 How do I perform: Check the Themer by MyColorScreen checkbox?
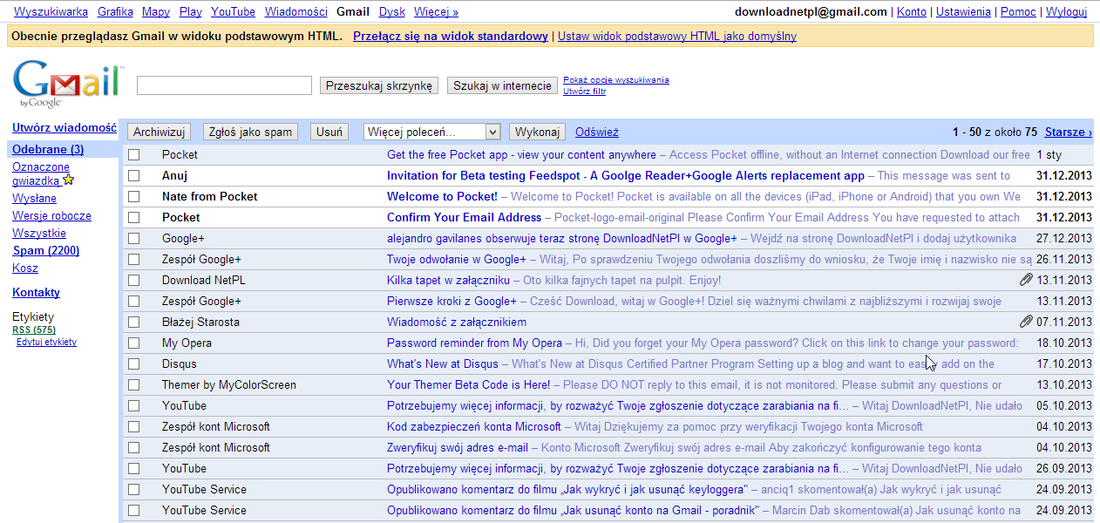pos(134,386)
